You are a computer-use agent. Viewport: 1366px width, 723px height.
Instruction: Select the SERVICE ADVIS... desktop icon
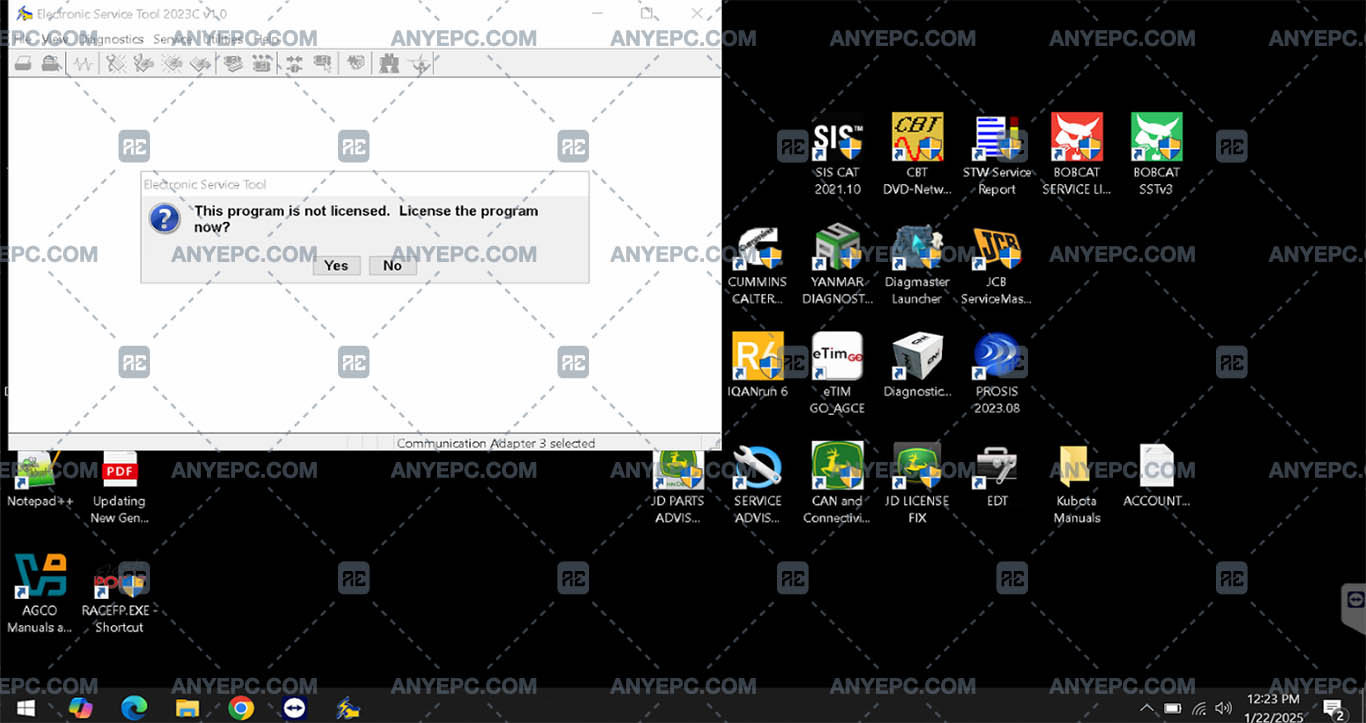click(757, 484)
